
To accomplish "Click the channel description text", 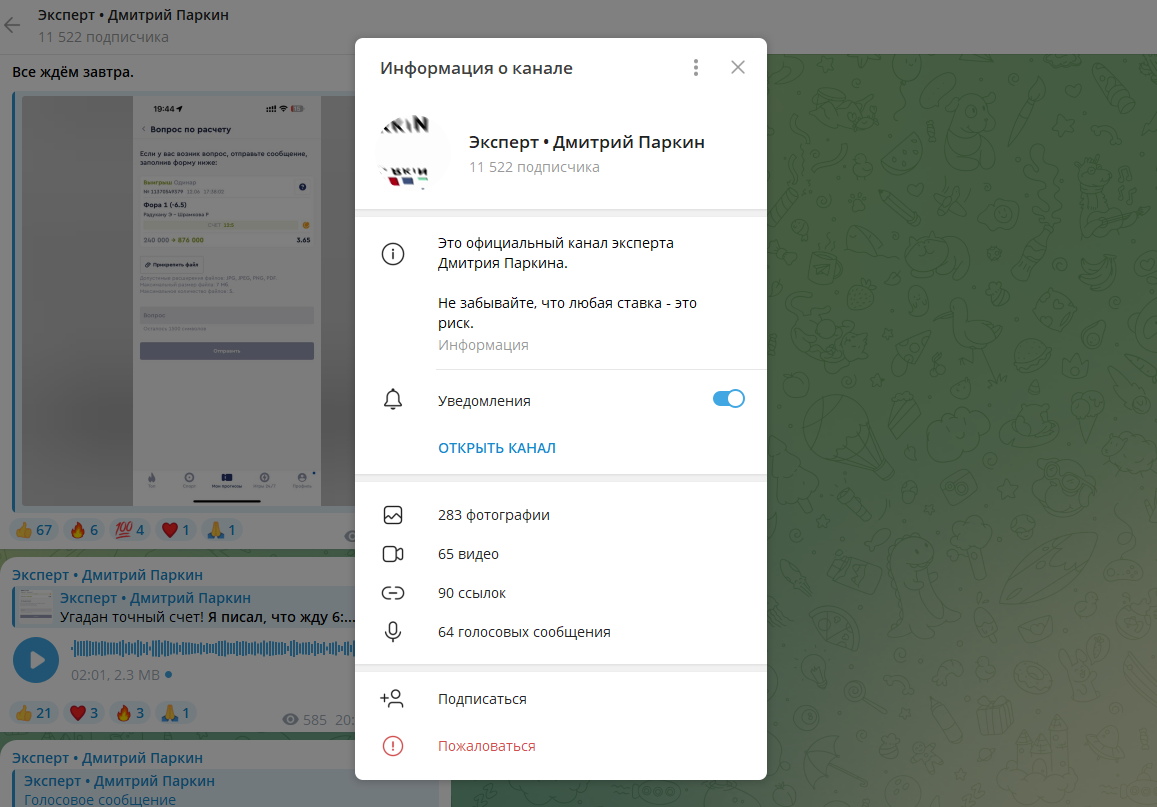I will (567, 283).
